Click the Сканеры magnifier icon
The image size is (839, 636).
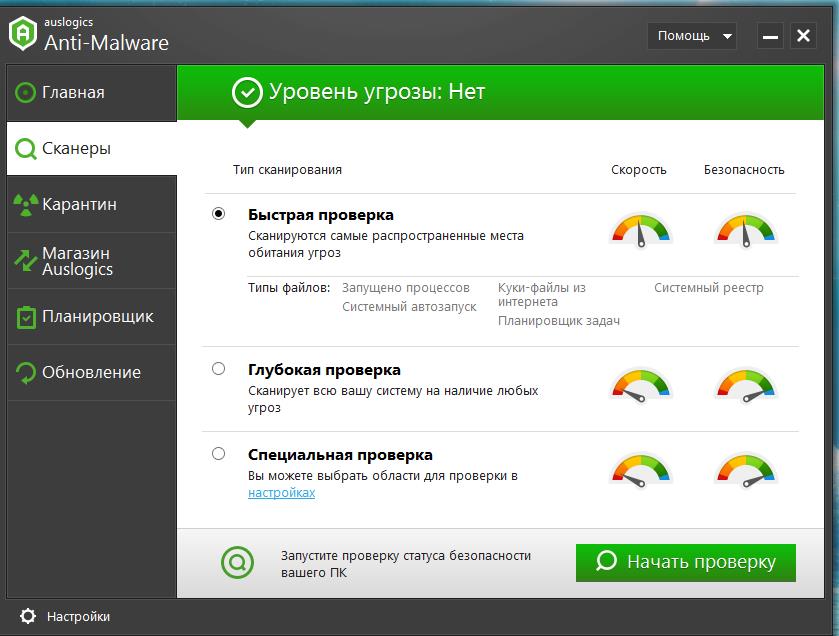point(25,149)
